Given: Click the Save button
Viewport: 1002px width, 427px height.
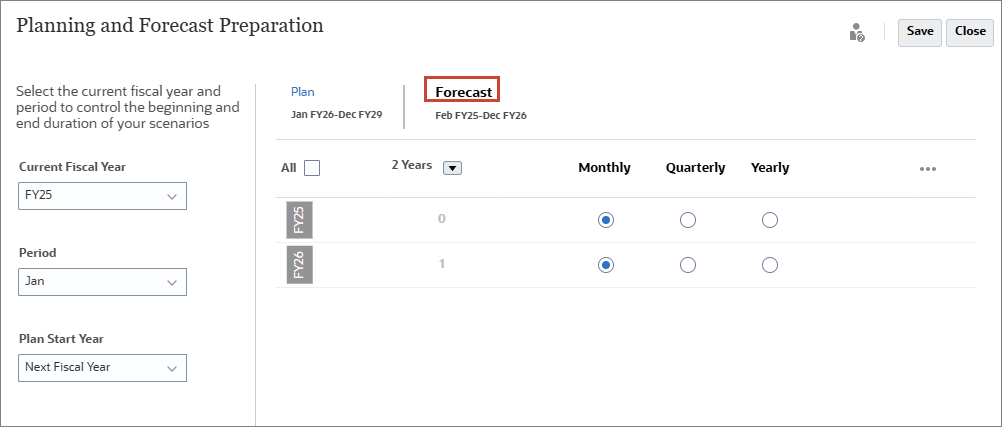Looking at the screenshot, I should pyautogui.click(x=920, y=33).
